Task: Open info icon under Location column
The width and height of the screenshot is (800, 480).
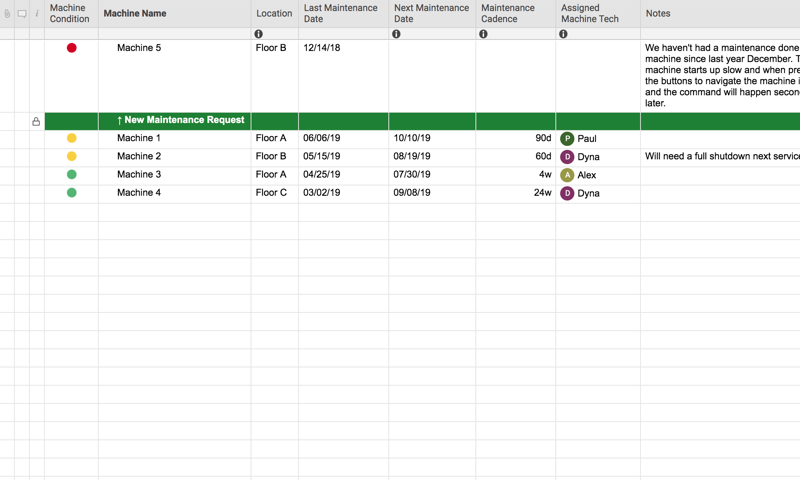Action: [x=258, y=34]
